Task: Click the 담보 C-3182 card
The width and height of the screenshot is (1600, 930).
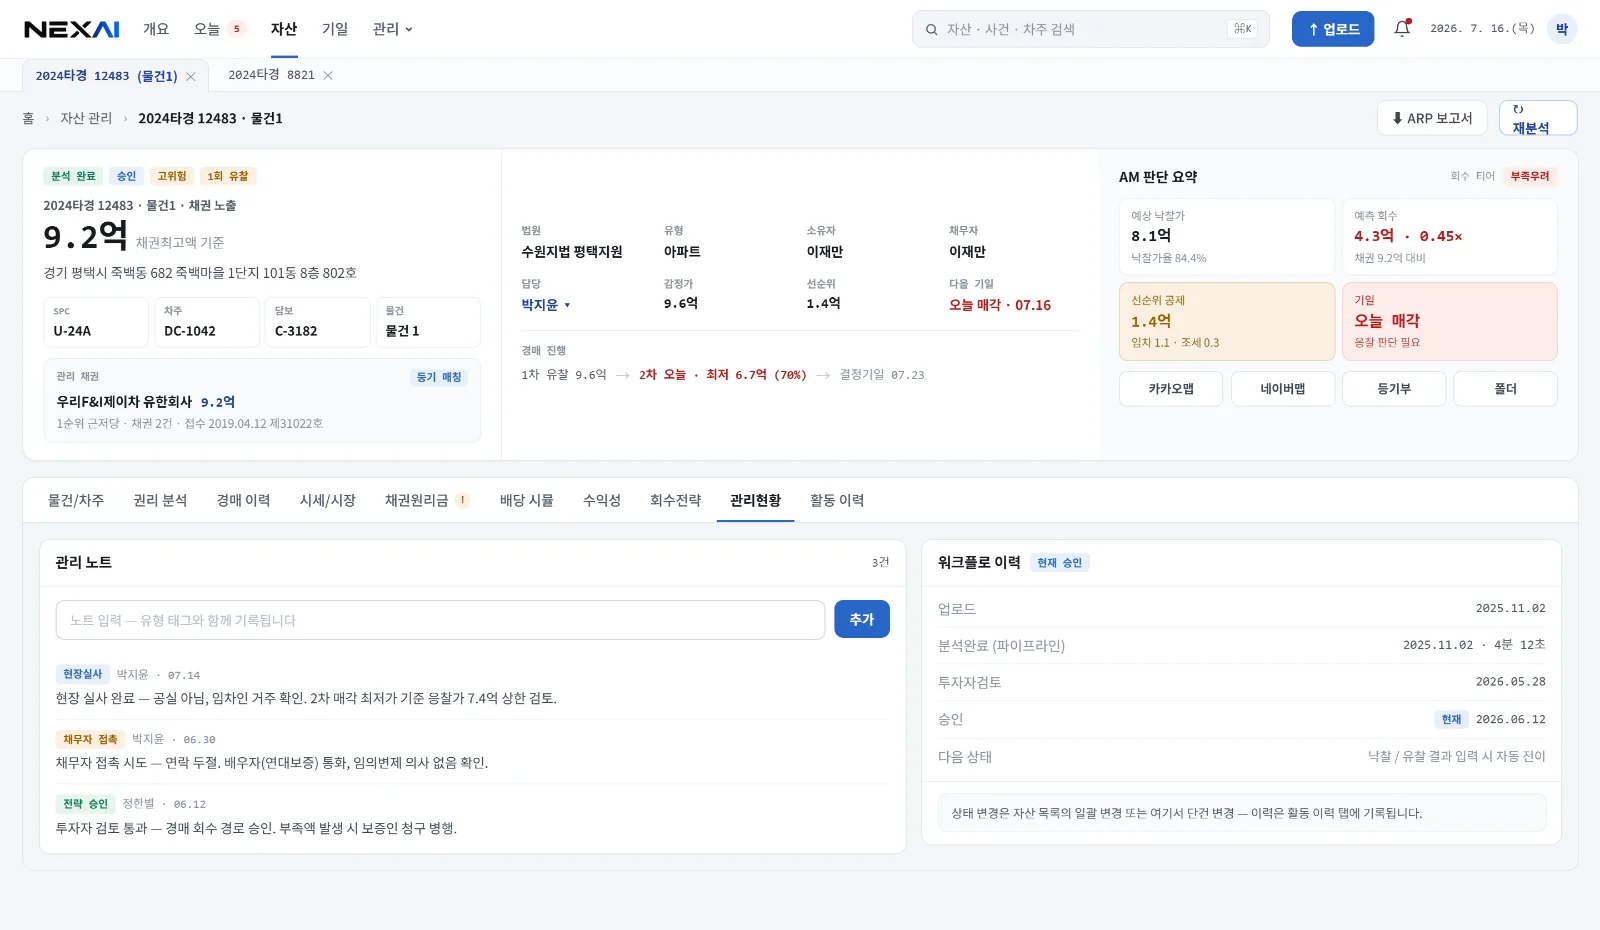Action: coord(317,322)
